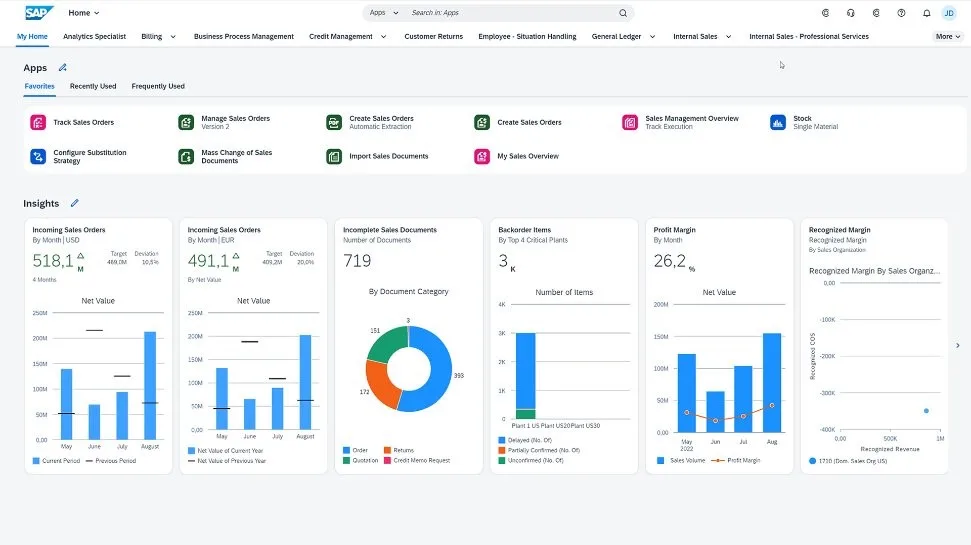The width and height of the screenshot is (971, 545).
Task: Switch to Frequently Used tab
Action: tap(158, 86)
